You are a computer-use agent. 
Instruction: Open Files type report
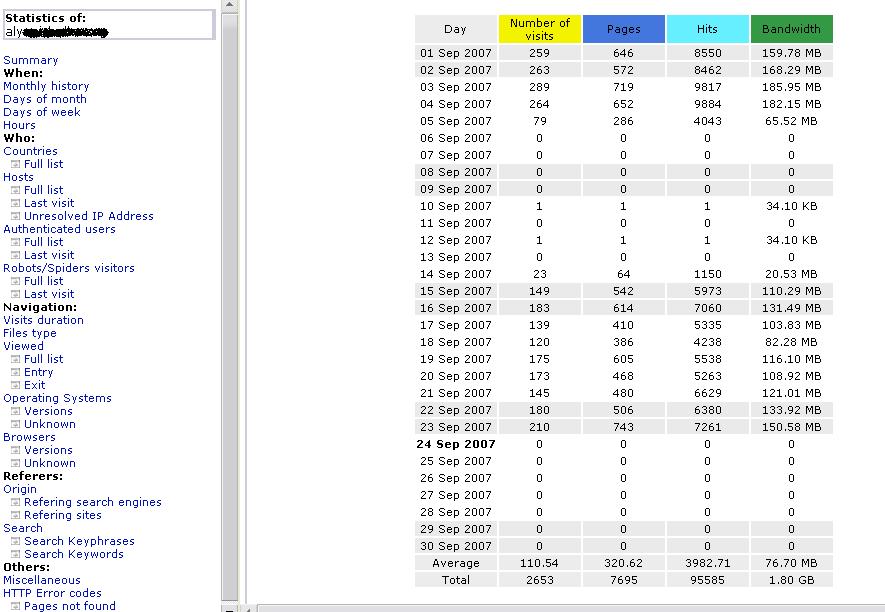(30, 333)
